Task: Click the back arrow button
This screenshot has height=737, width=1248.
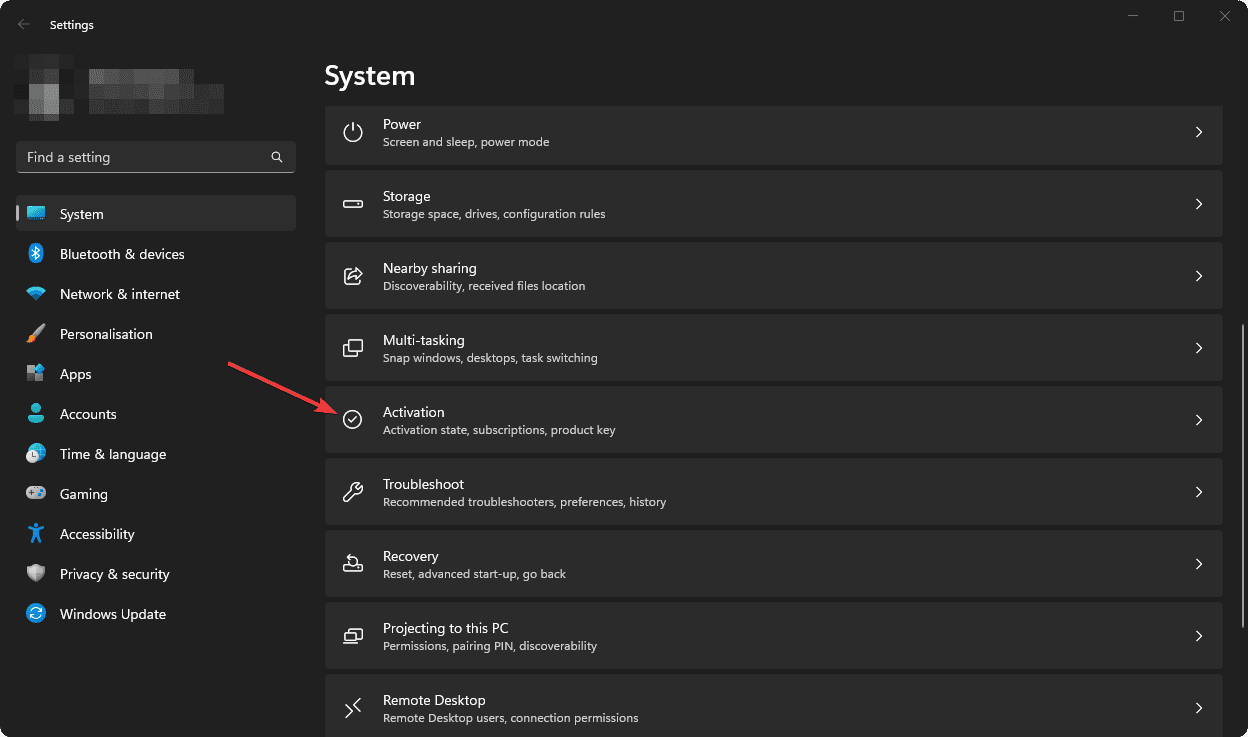Action: (x=22, y=24)
